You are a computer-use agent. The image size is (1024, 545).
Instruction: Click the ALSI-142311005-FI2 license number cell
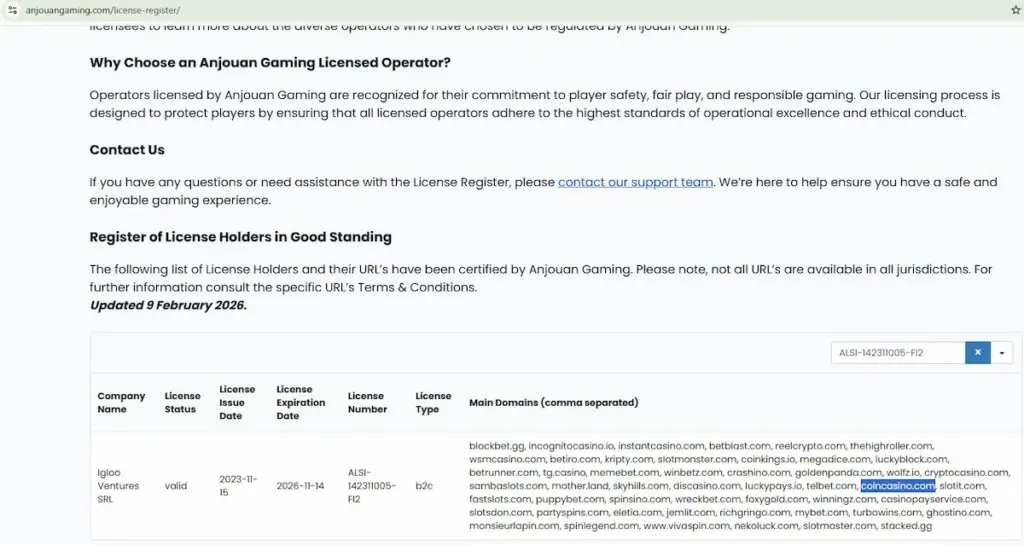[x=372, y=486]
